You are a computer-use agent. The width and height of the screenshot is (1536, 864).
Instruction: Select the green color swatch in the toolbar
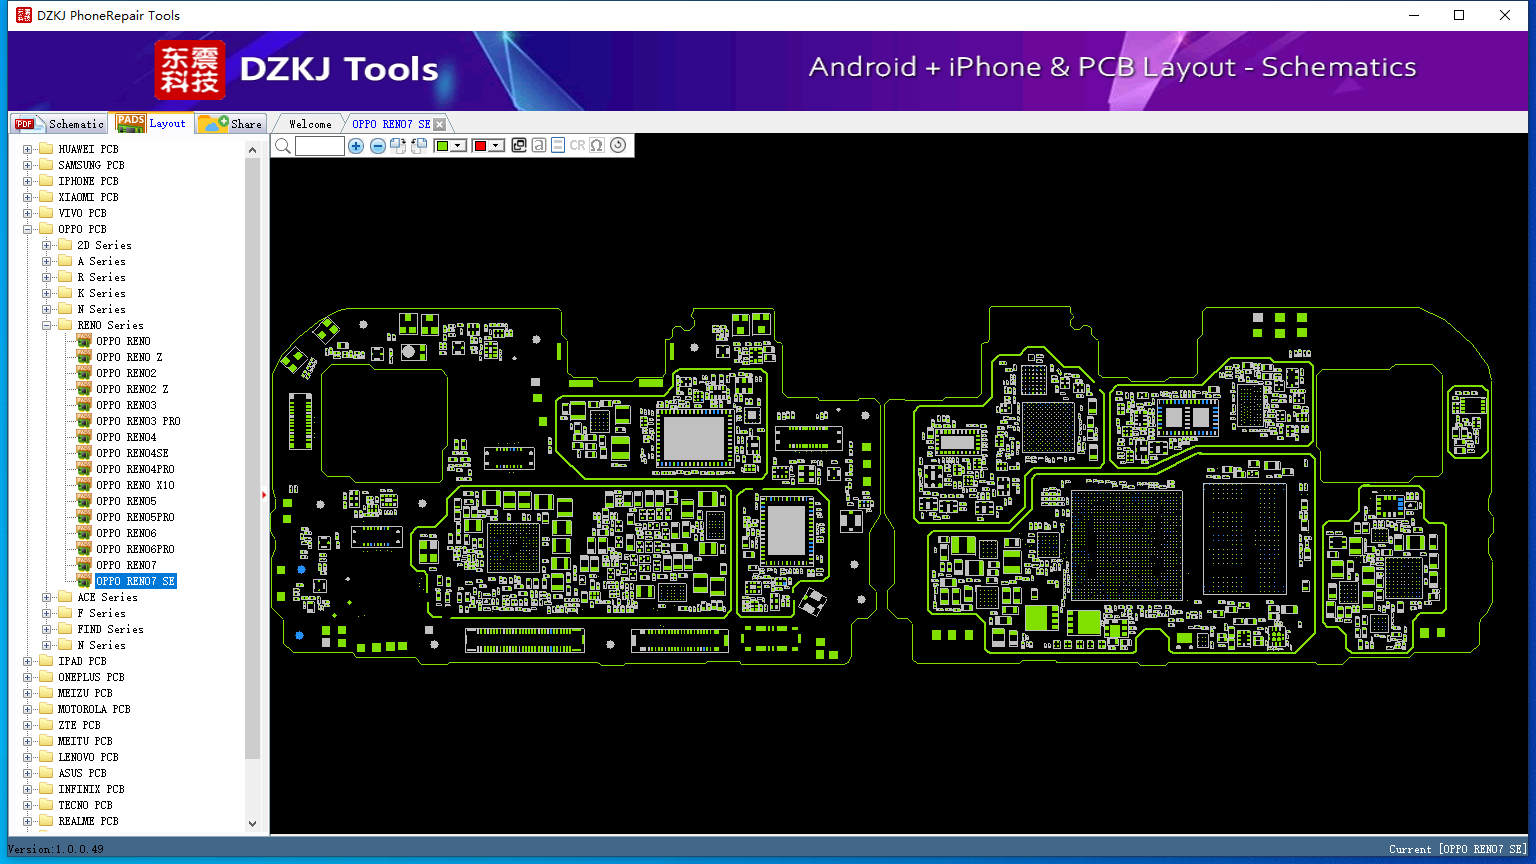point(443,146)
